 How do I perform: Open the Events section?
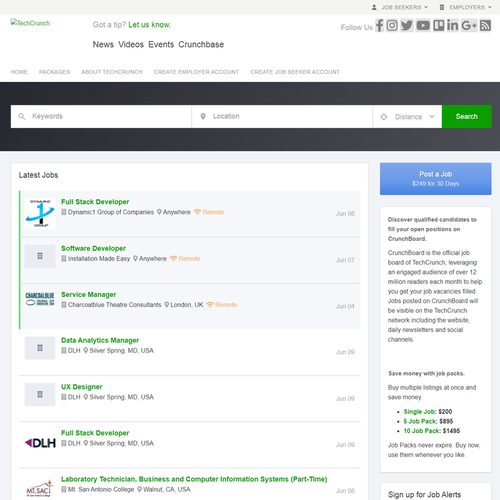coord(161,44)
